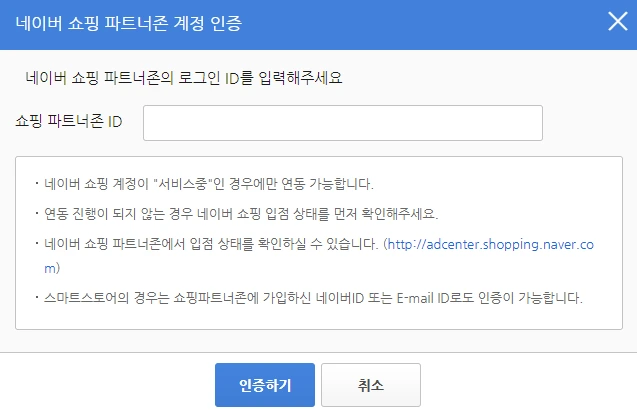Close the 네이버 쇼핑 파트너존 계정 인증 dialog
The image size is (637, 413).
pyautogui.click(x=618, y=21)
